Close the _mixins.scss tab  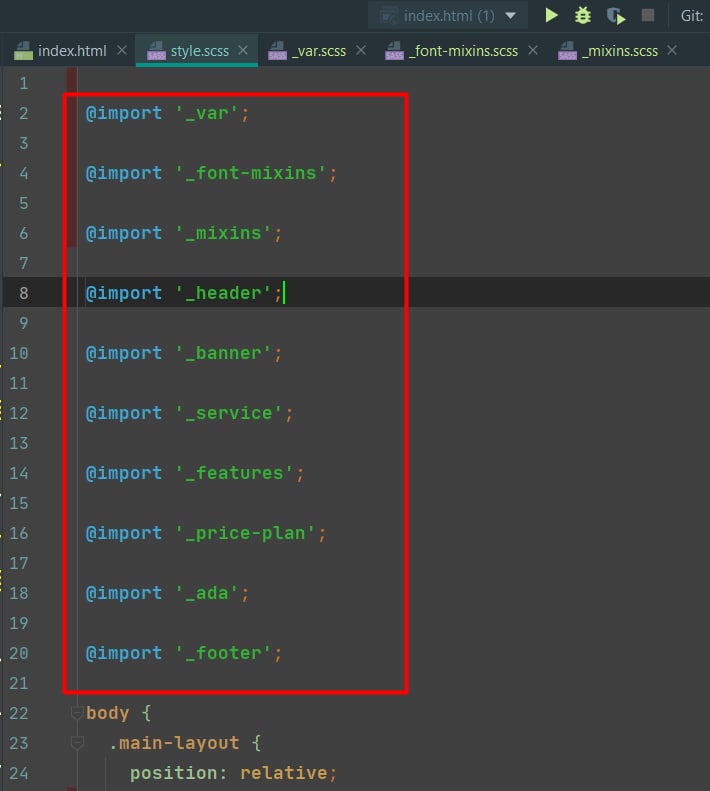coord(672,50)
